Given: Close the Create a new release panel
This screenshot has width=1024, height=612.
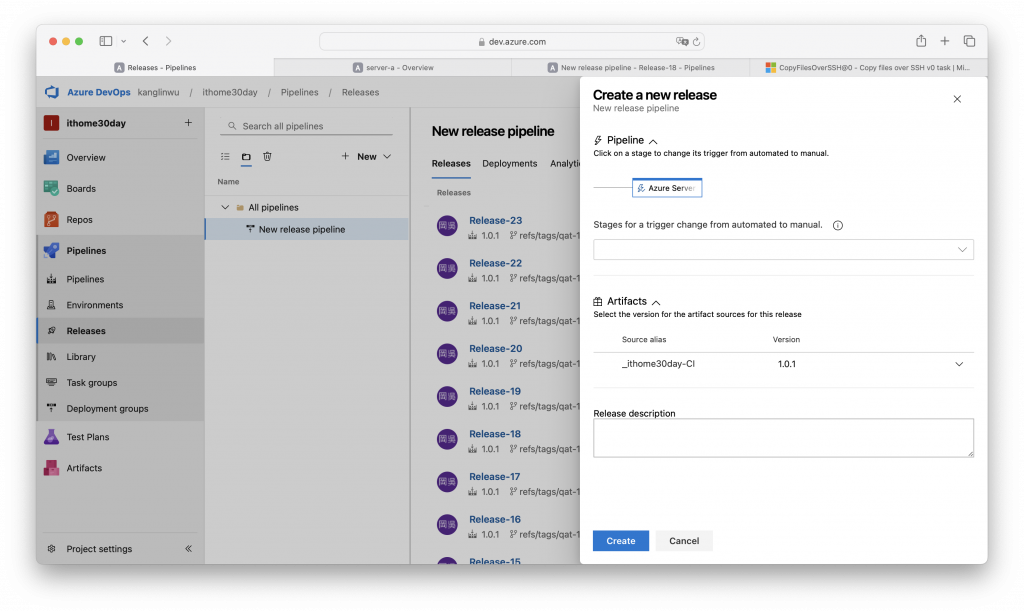Looking at the screenshot, I should pos(957,99).
